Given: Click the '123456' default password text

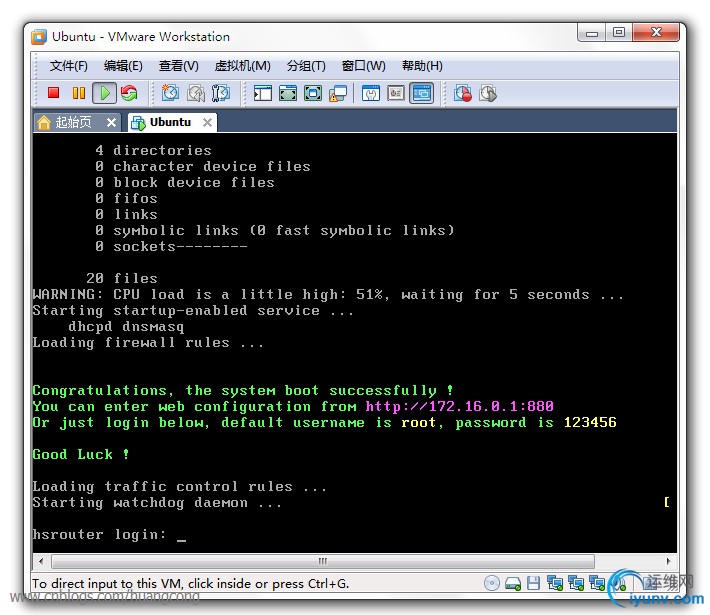Looking at the screenshot, I should tap(590, 423).
